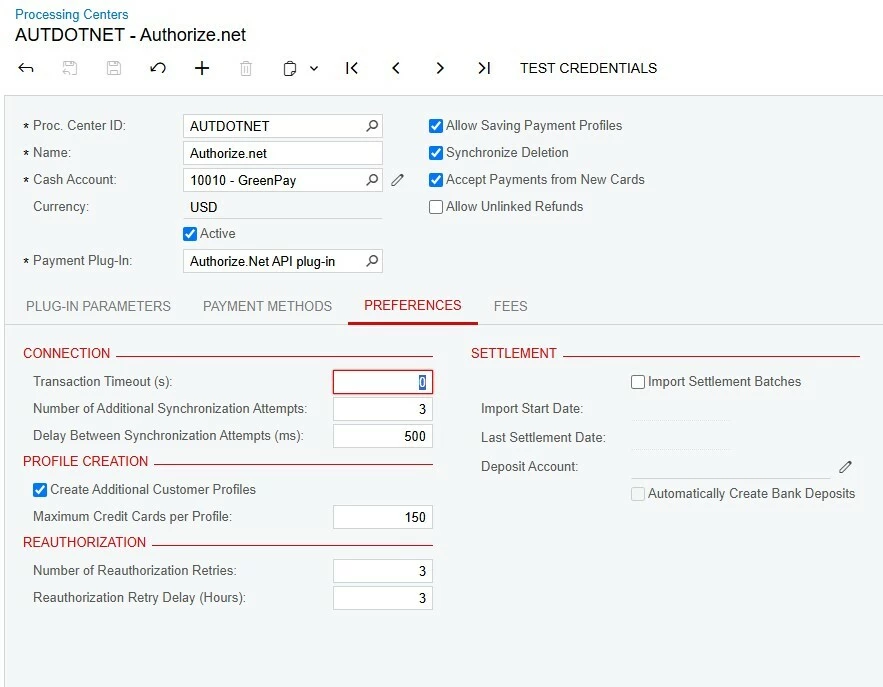Click Number of Additional Synchronization Attempts field
The width and height of the screenshot is (883, 687).
pyautogui.click(x=383, y=409)
